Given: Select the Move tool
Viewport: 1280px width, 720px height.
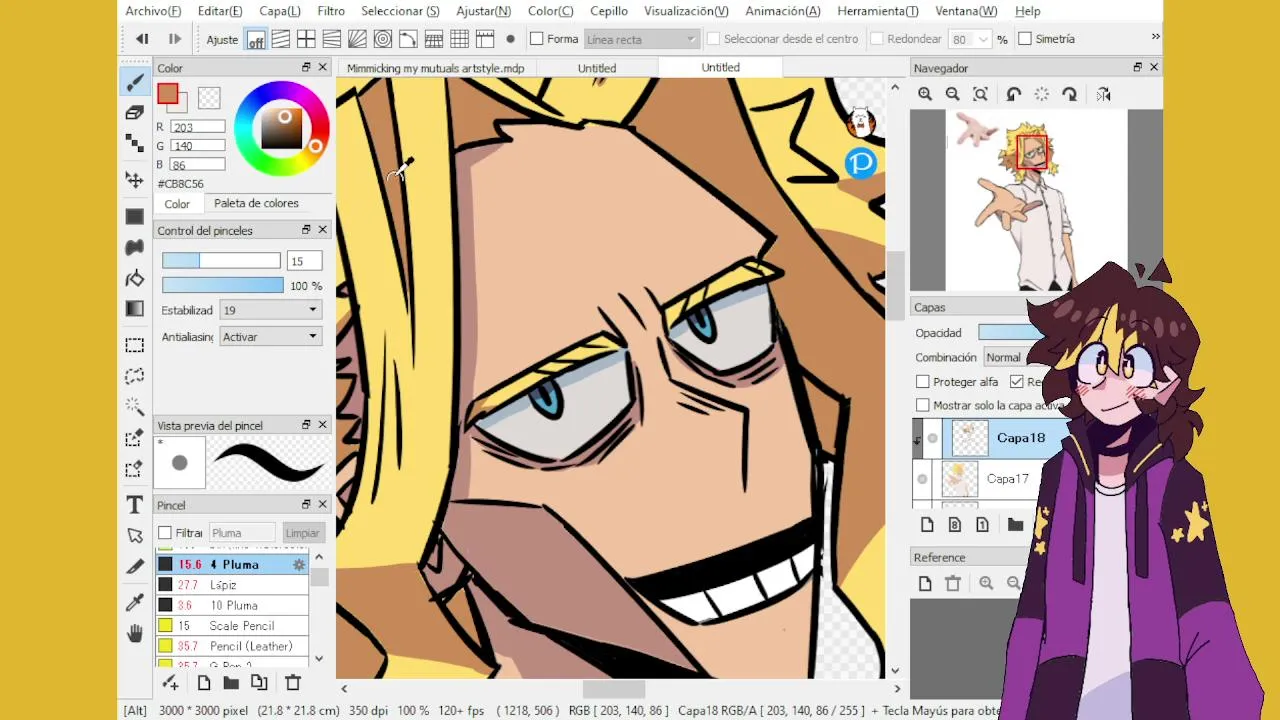Looking at the screenshot, I should 135,180.
